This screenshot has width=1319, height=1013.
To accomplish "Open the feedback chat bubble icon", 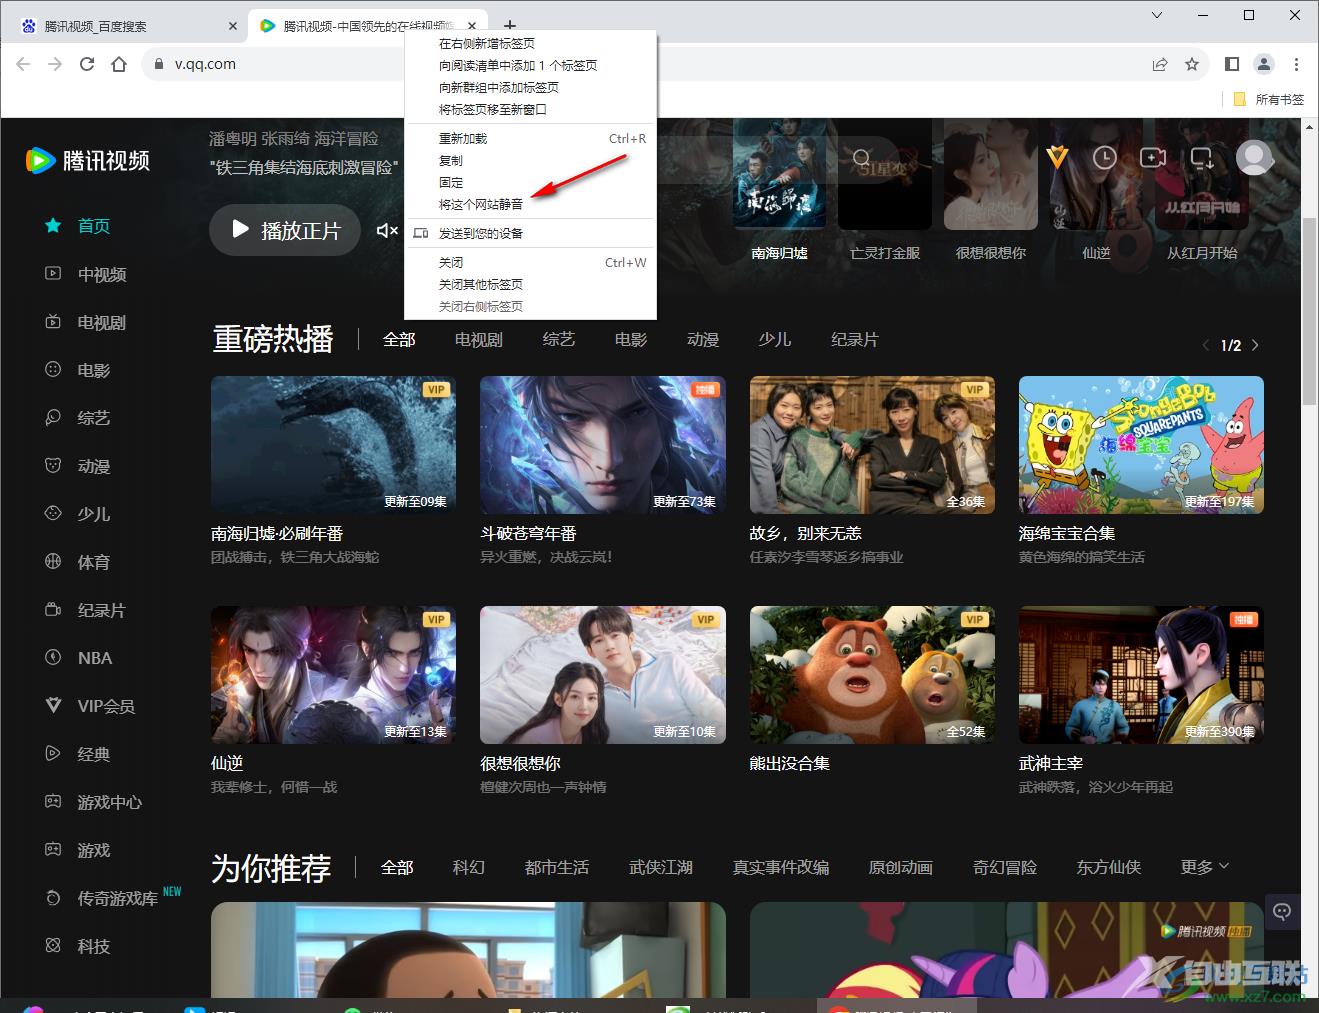I will (x=1282, y=911).
